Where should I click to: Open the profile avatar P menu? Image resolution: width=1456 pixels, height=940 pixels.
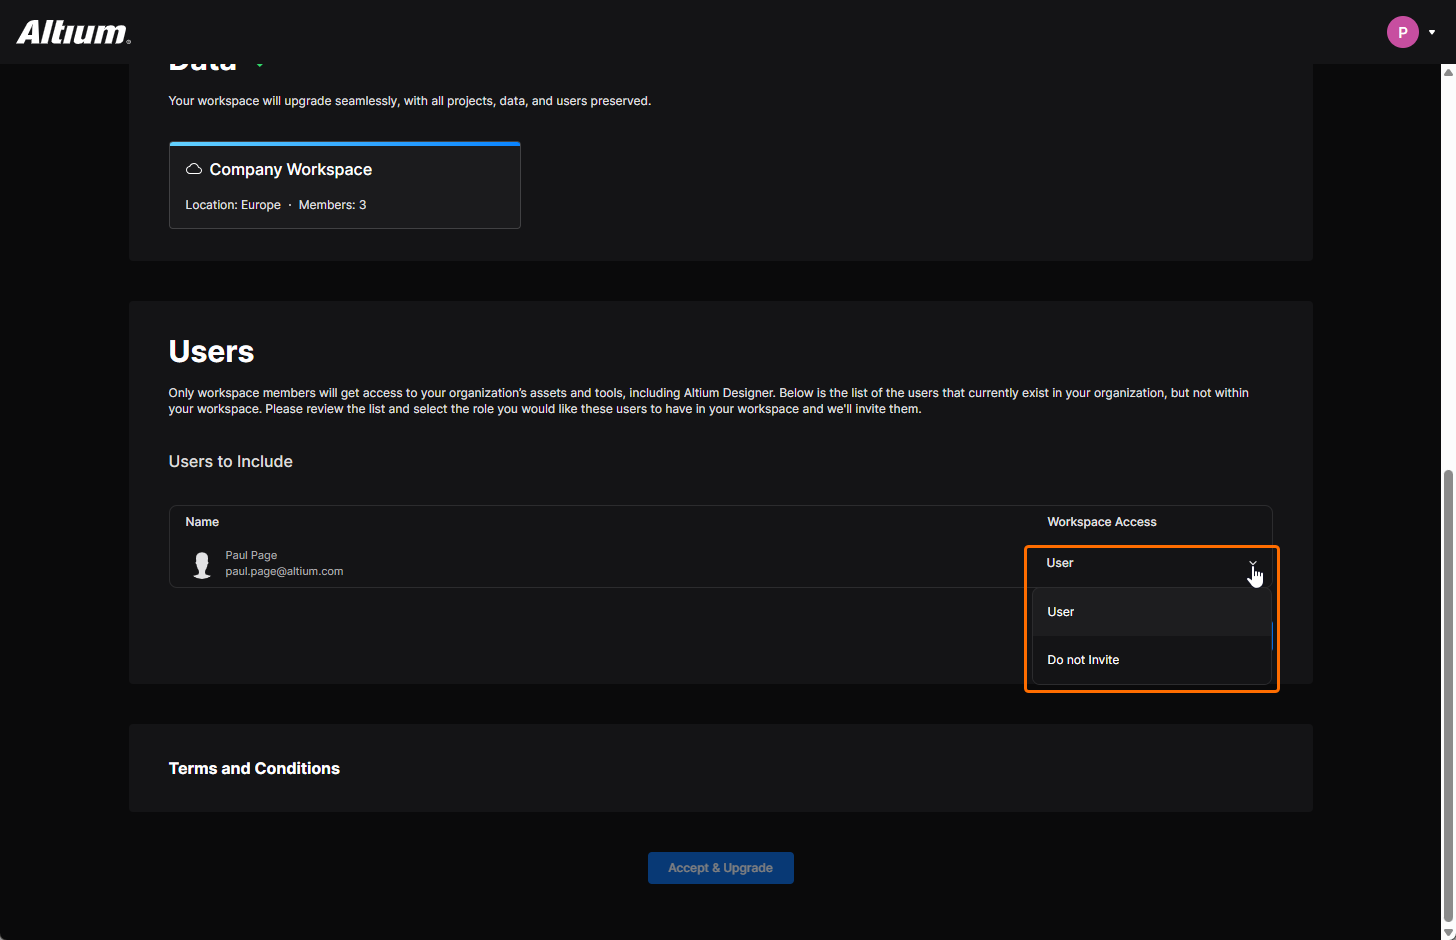(1402, 32)
